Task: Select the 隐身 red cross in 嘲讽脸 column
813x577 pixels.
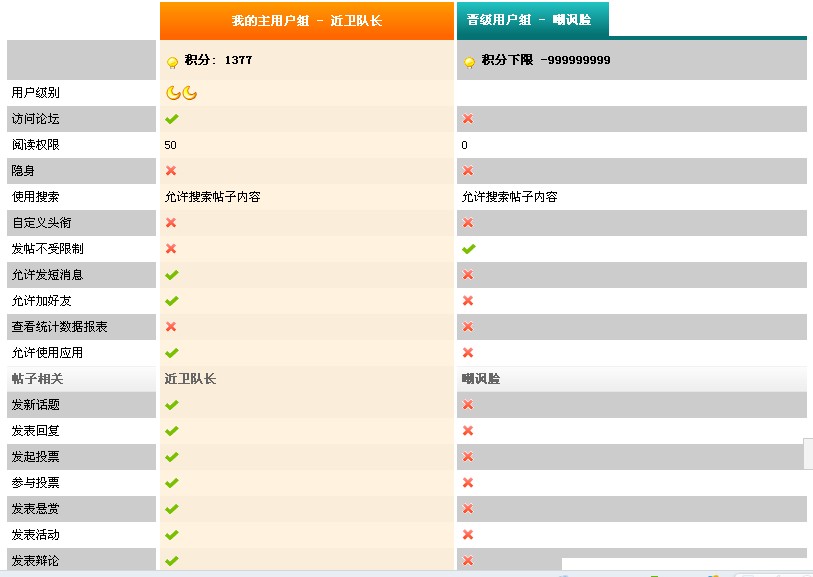Action: (468, 171)
